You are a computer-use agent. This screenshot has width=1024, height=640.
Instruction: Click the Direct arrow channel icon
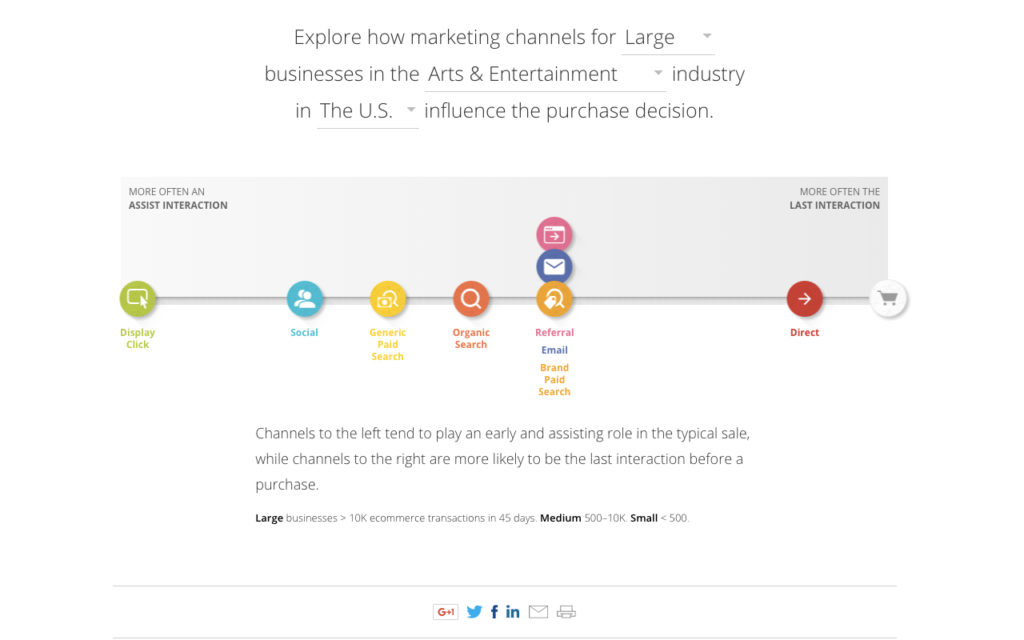805,297
